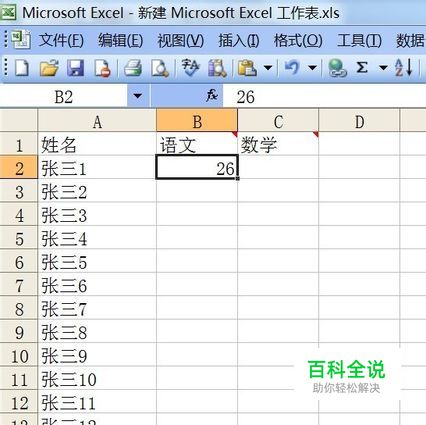The width and height of the screenshot is (426, 425).
Task: Click cell containing 张三2
Action: (97, 191)
